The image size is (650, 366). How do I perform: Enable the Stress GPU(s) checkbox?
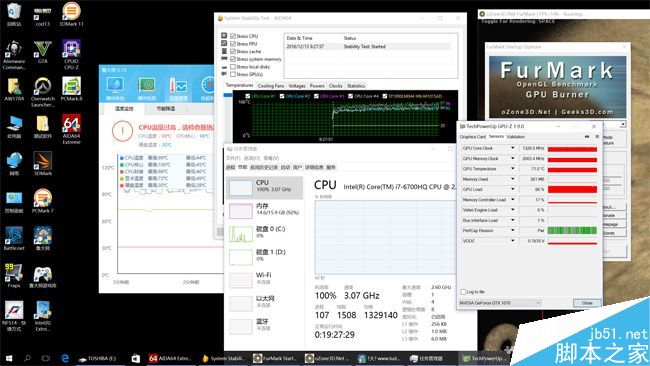click(233, 74)
